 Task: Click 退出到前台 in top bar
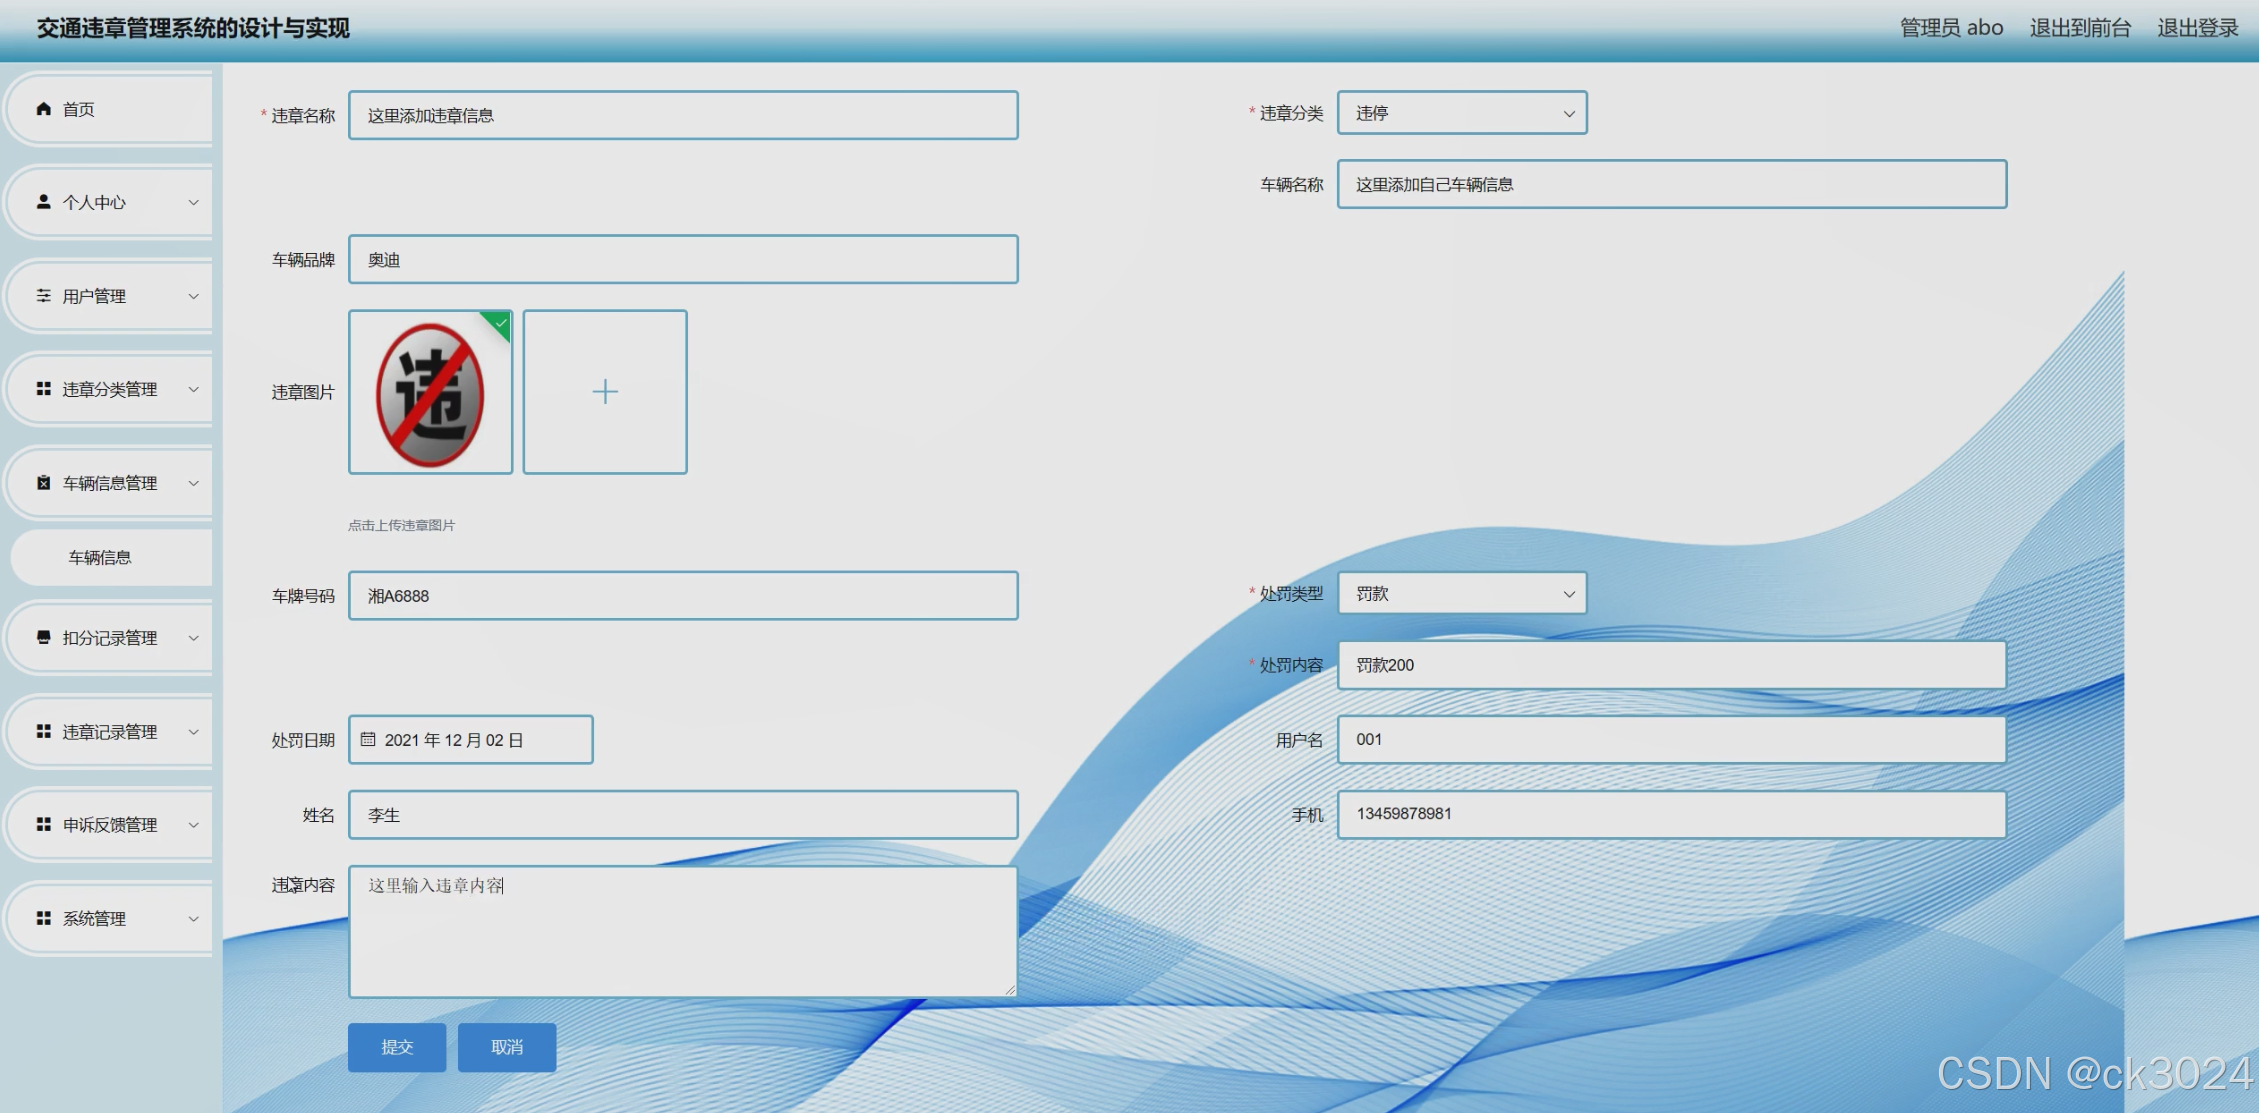coord(2080,28)
